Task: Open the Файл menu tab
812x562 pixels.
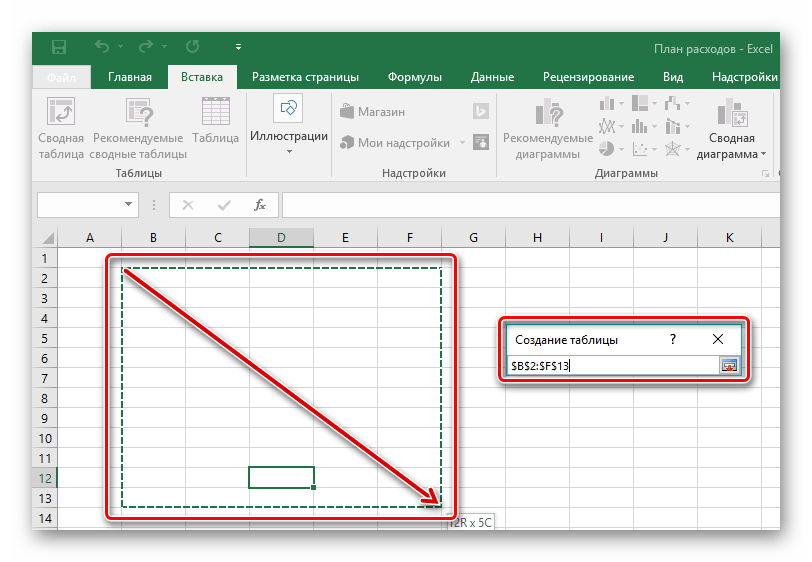Action: (61, 77)
